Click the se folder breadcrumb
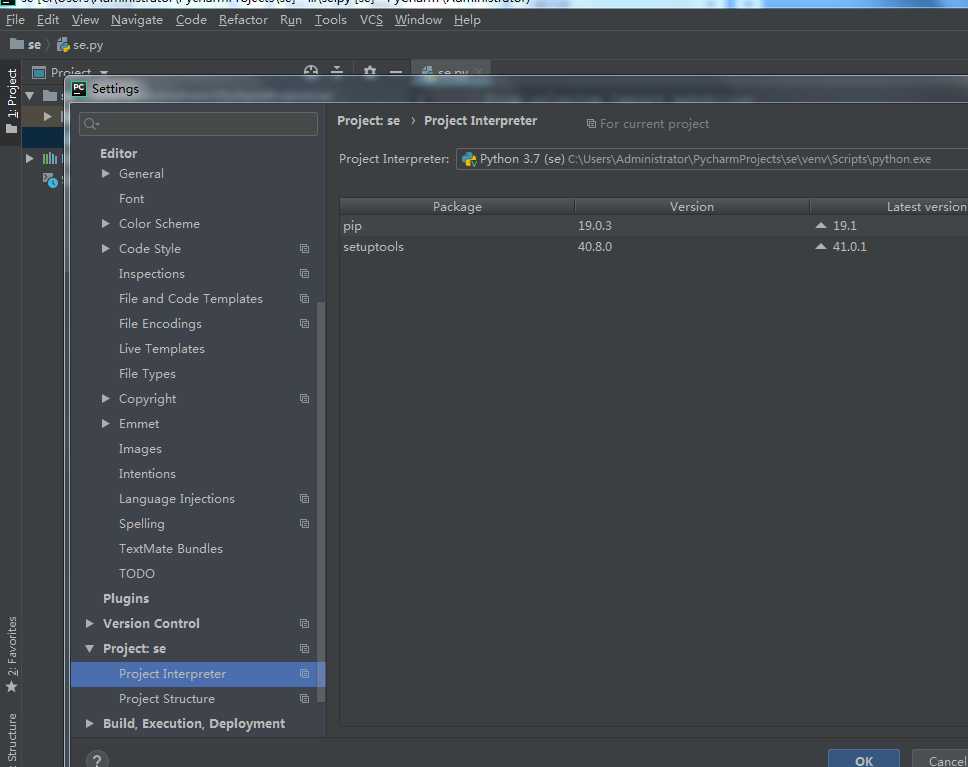This screenshot has width=968, height=767. point(26,44)
